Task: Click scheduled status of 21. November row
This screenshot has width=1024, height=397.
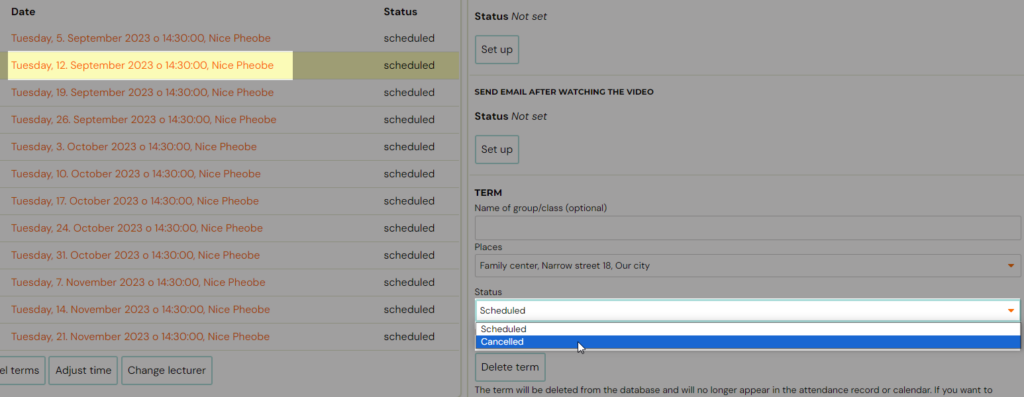Action: (x=409, y=337)
